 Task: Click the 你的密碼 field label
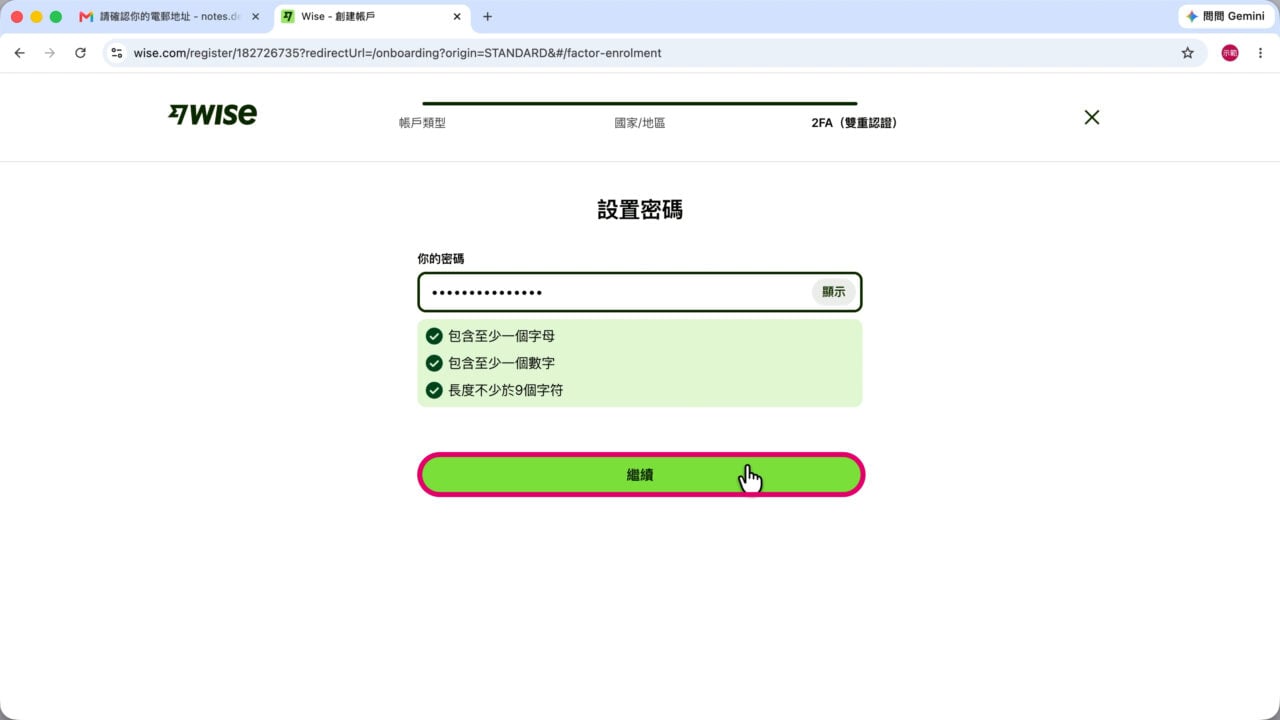[x=441, y=259]
